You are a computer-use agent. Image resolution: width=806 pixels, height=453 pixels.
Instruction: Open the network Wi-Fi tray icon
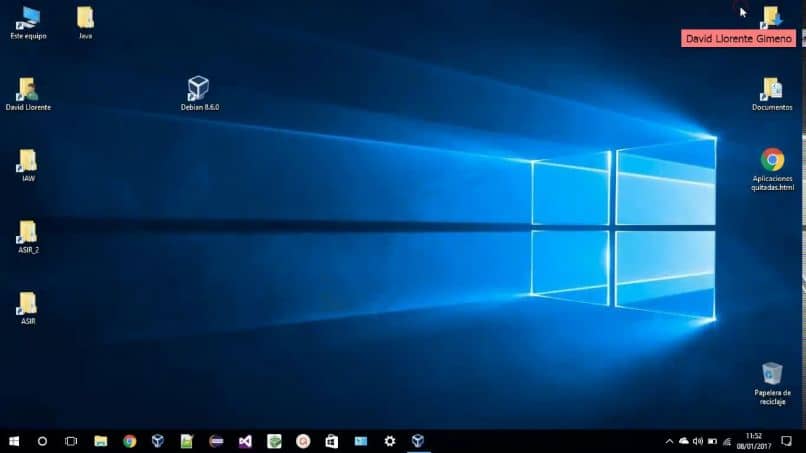click(x=726, y=441)
